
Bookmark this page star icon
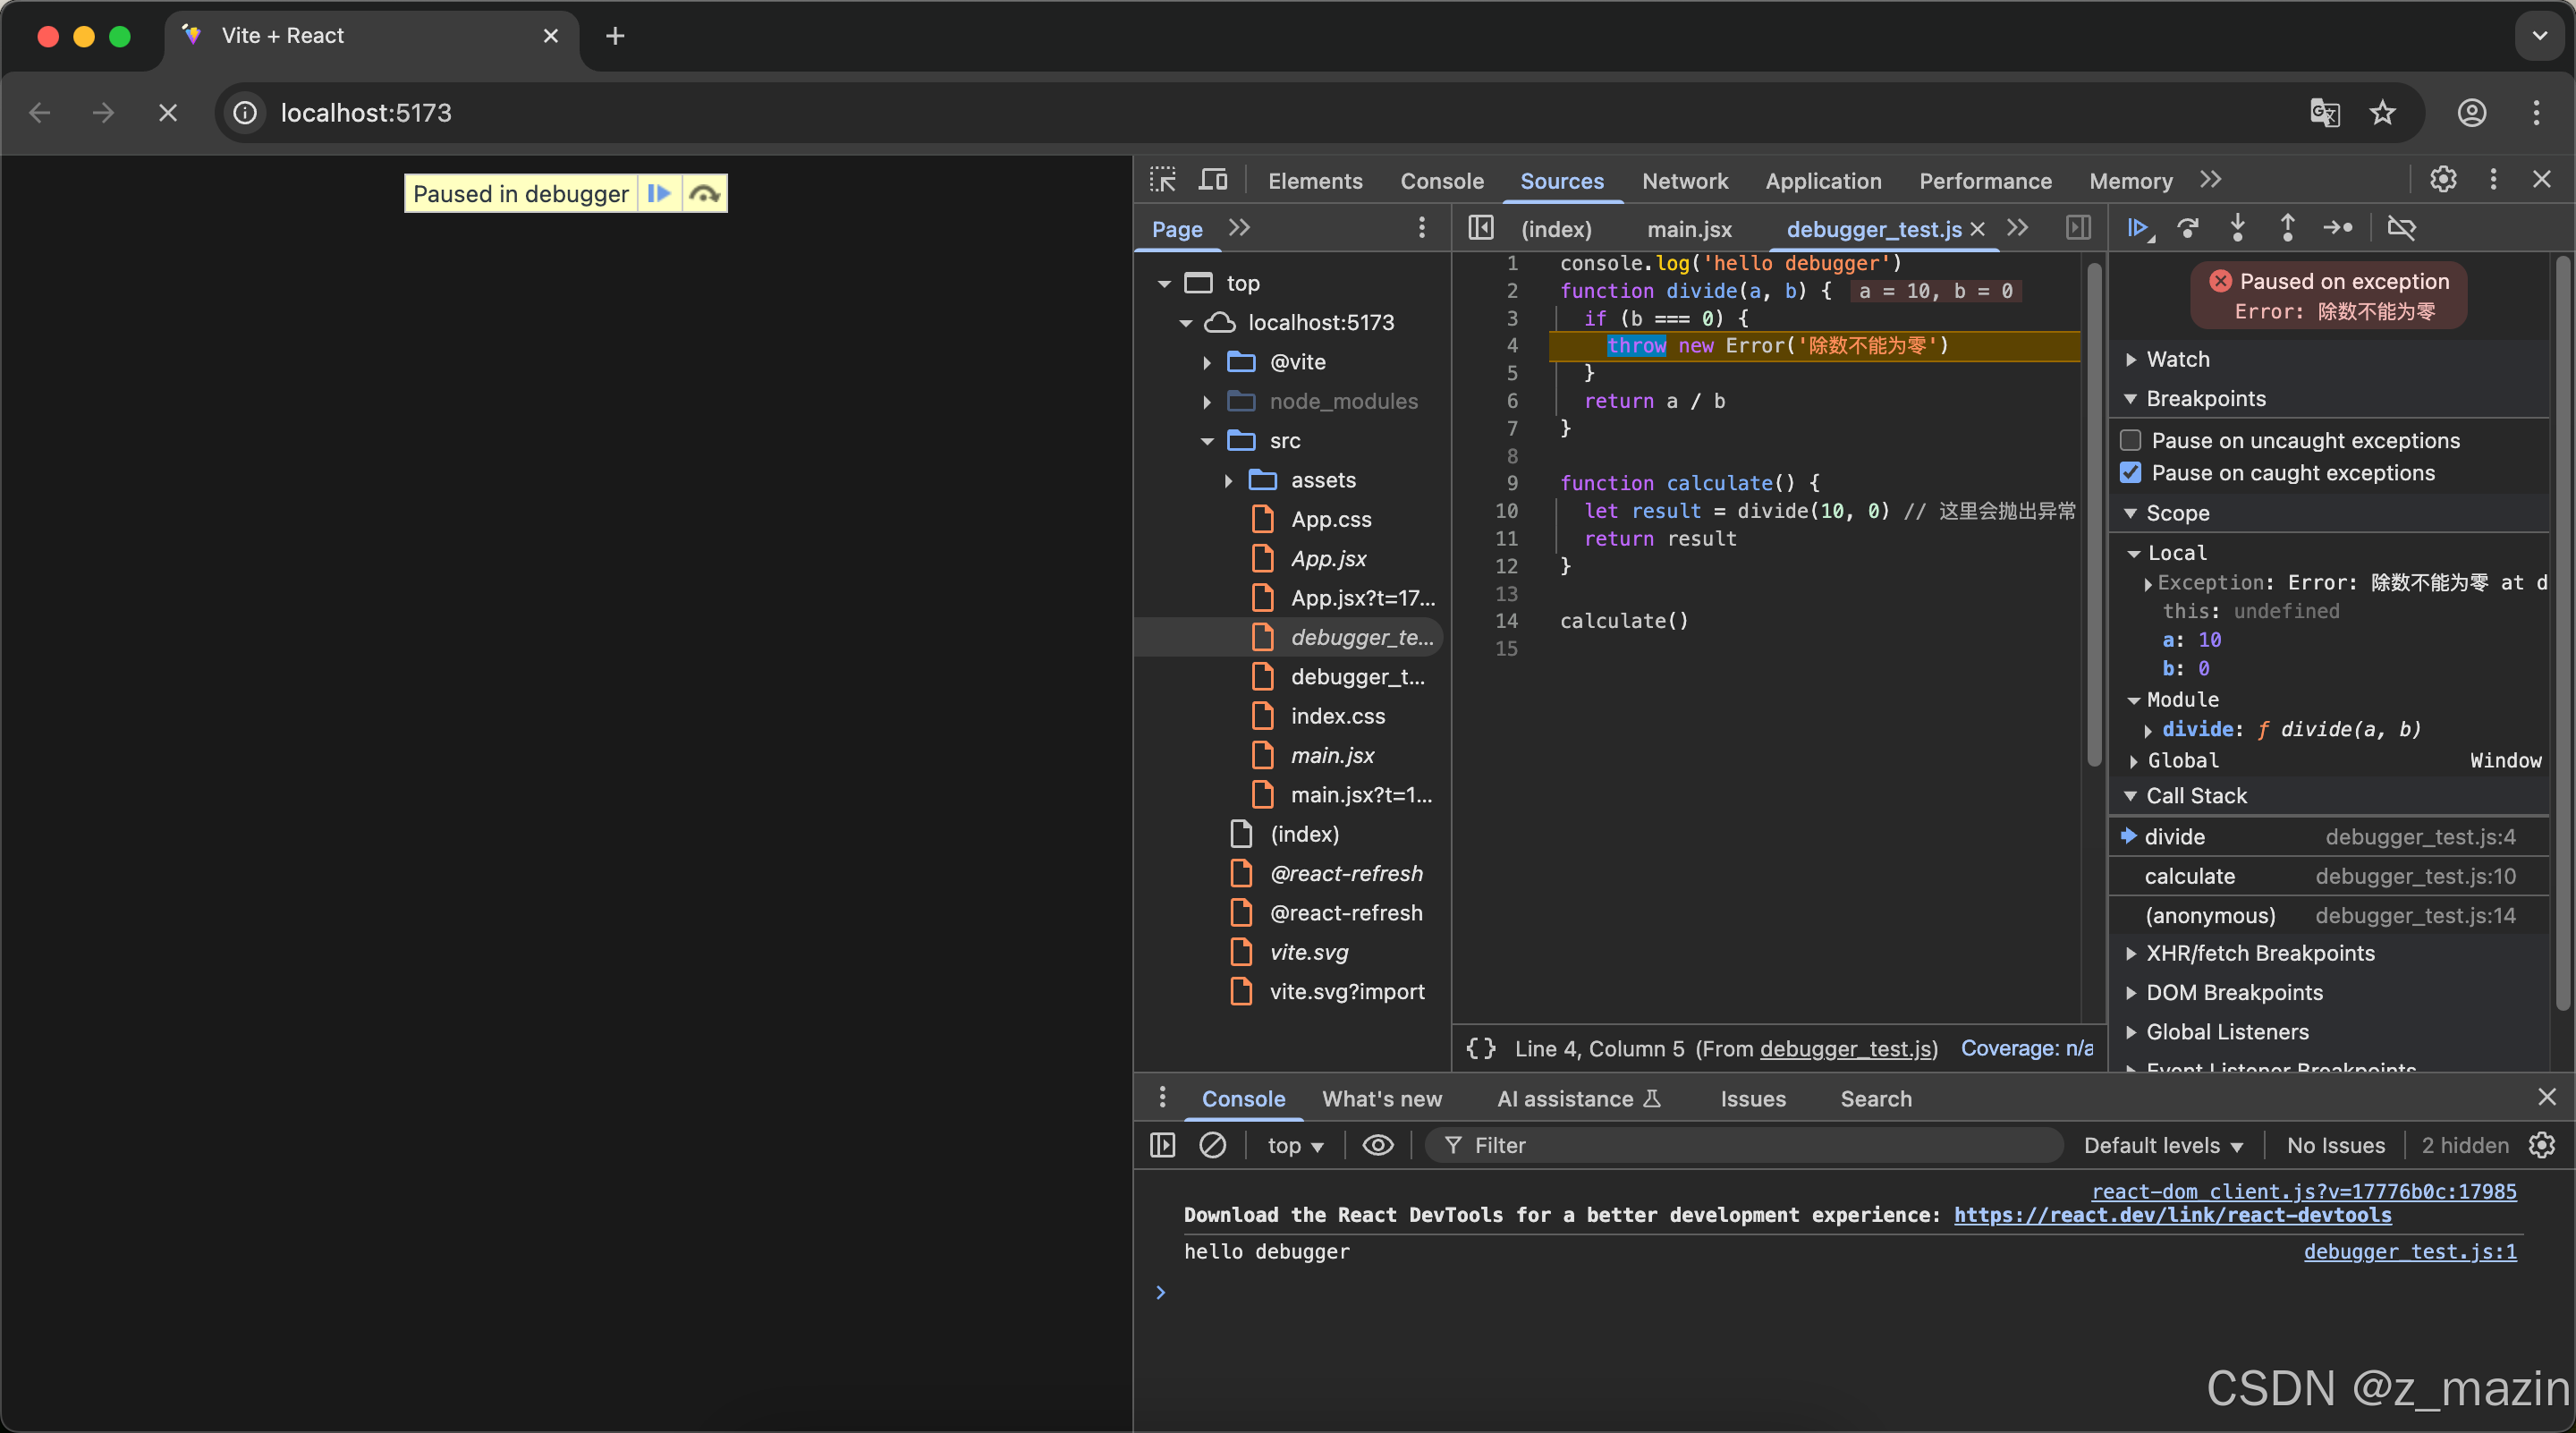(x=2383, y=113)
